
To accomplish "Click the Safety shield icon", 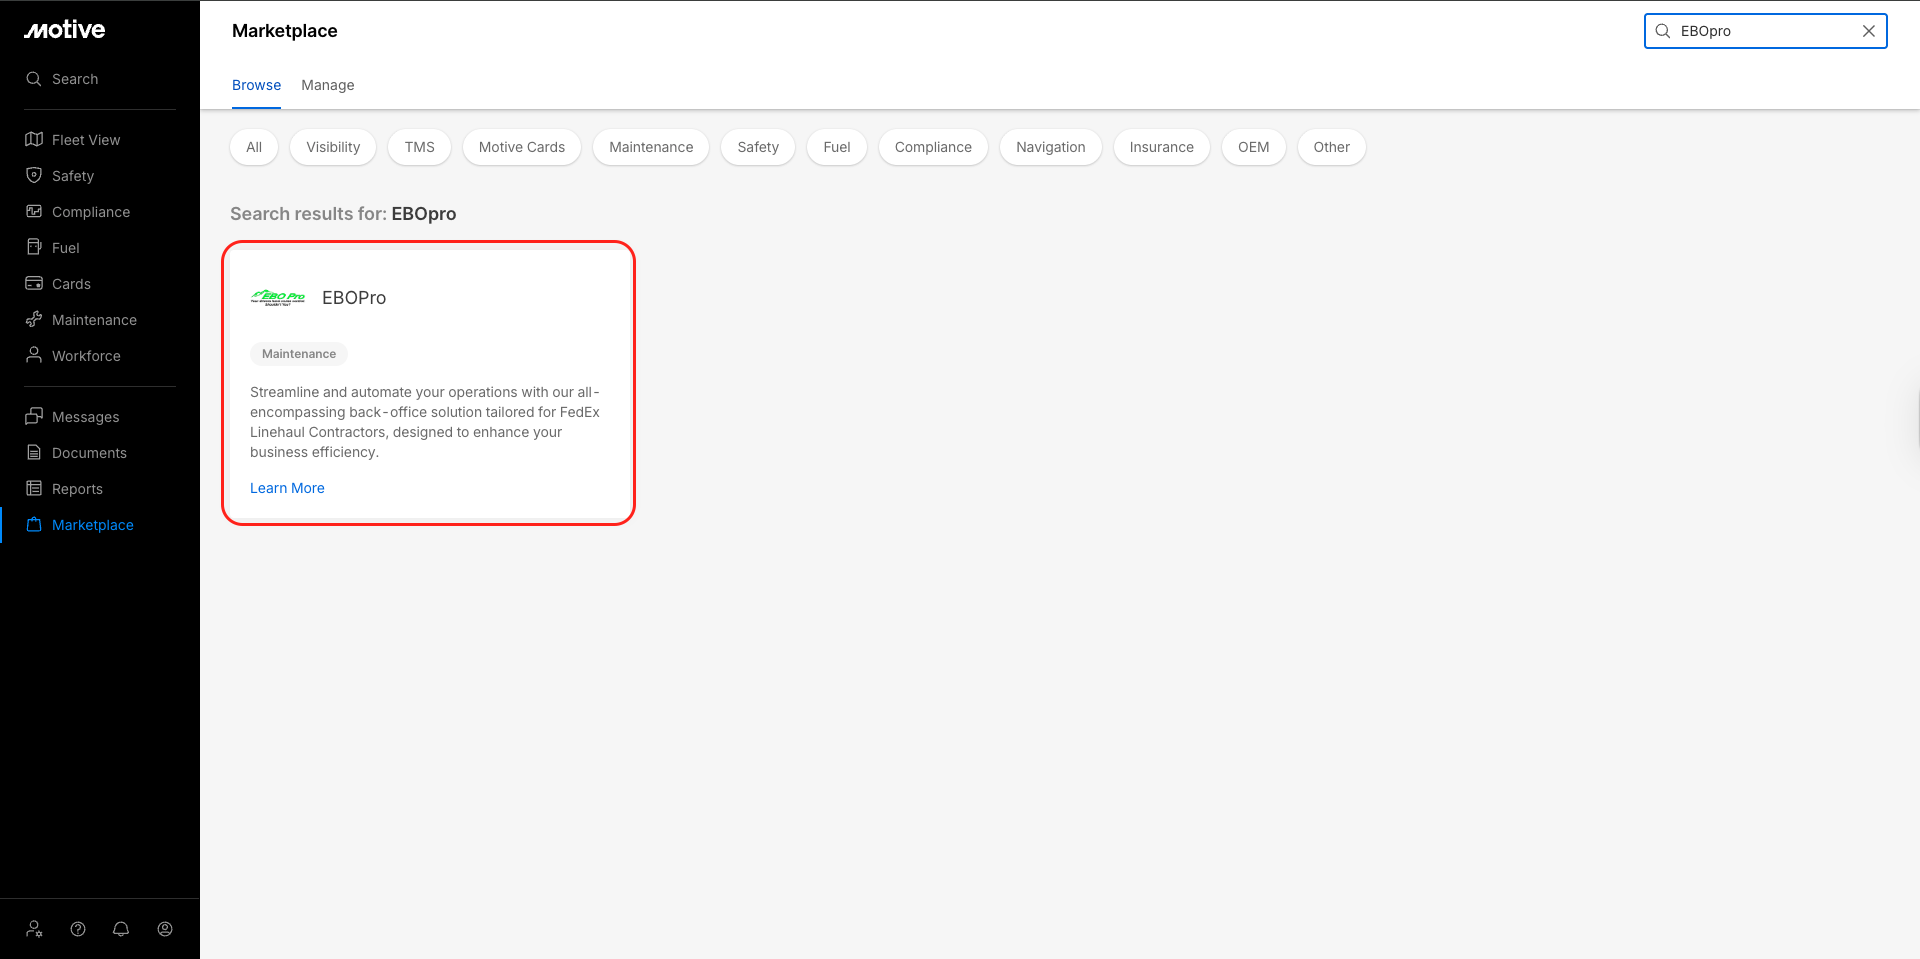I will [x=34, y=175].
